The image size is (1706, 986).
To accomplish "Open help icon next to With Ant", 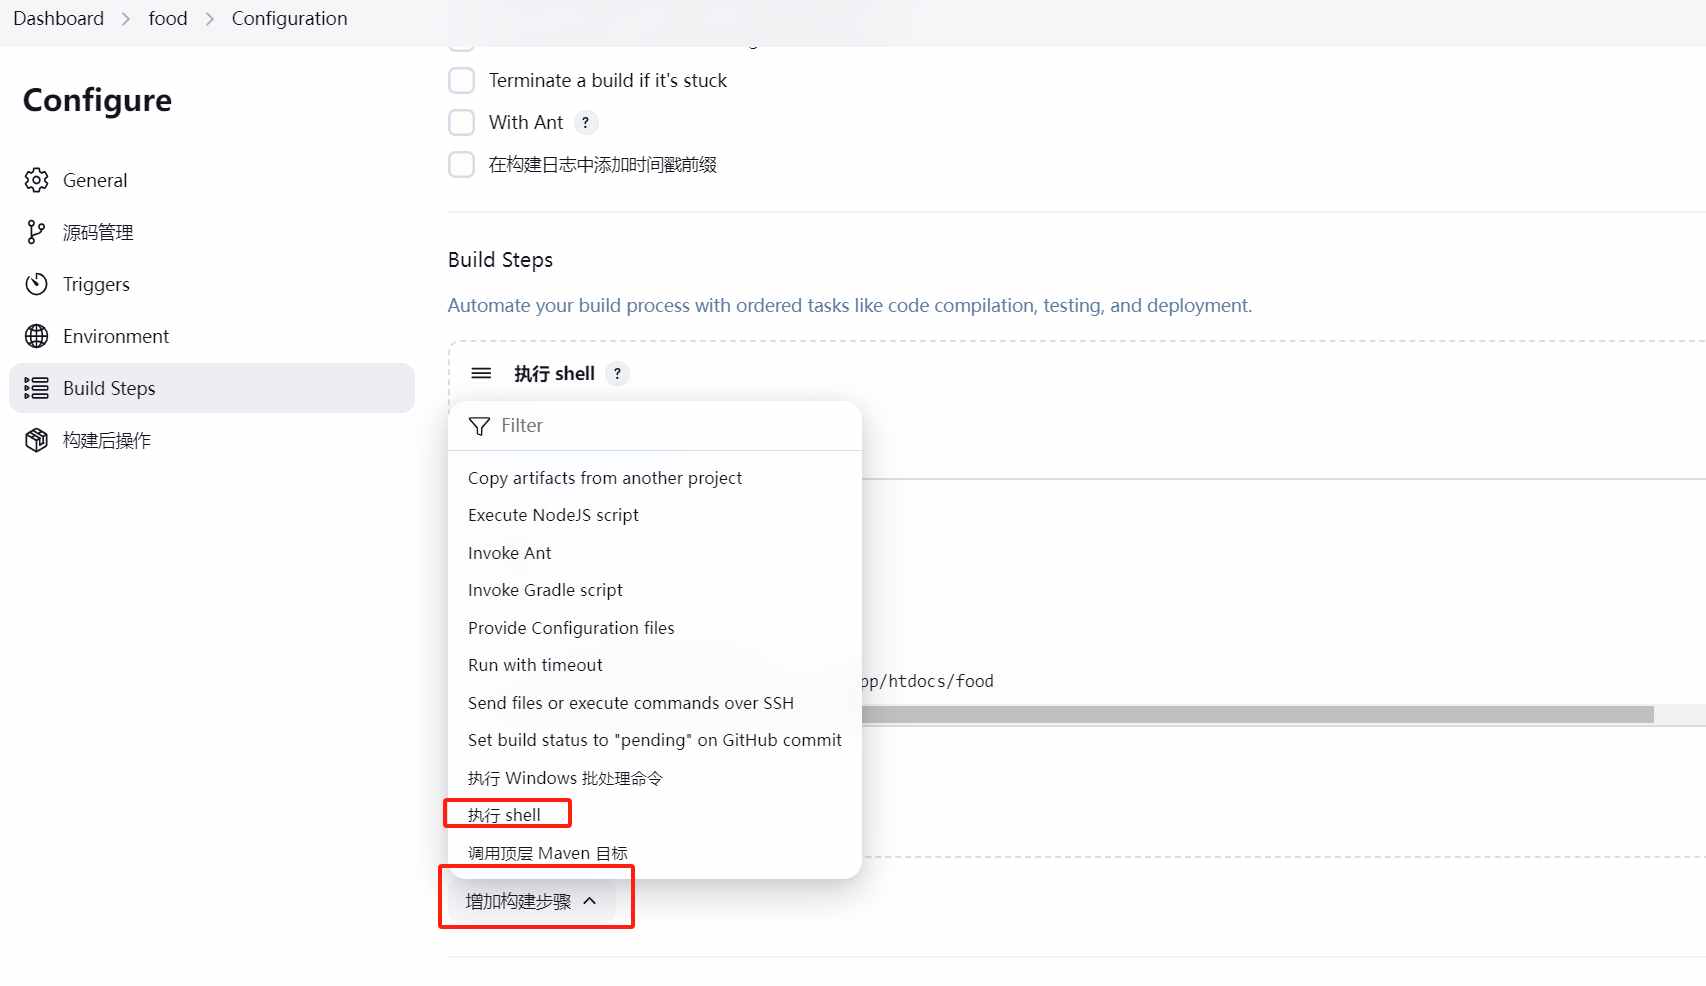I will pos(586,122).
